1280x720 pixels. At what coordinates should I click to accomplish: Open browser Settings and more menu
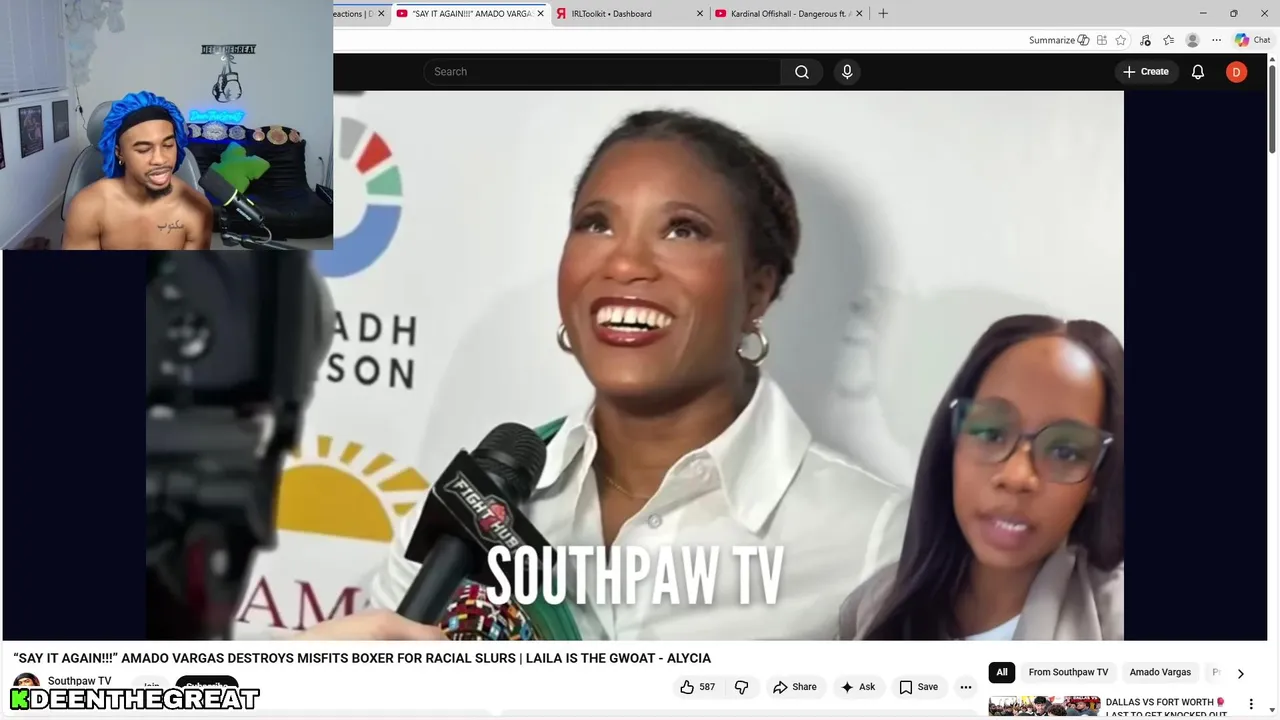(1216, 40)
